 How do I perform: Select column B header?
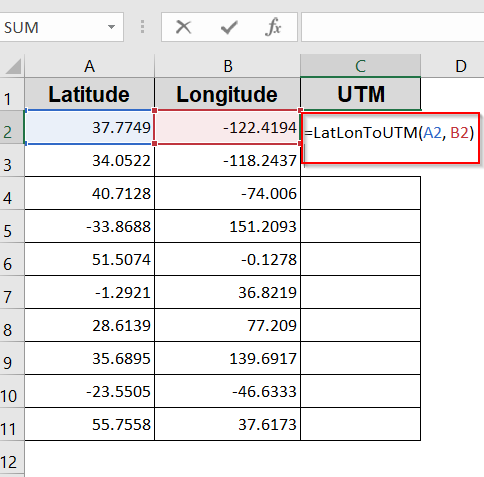[x=228, y=66]
